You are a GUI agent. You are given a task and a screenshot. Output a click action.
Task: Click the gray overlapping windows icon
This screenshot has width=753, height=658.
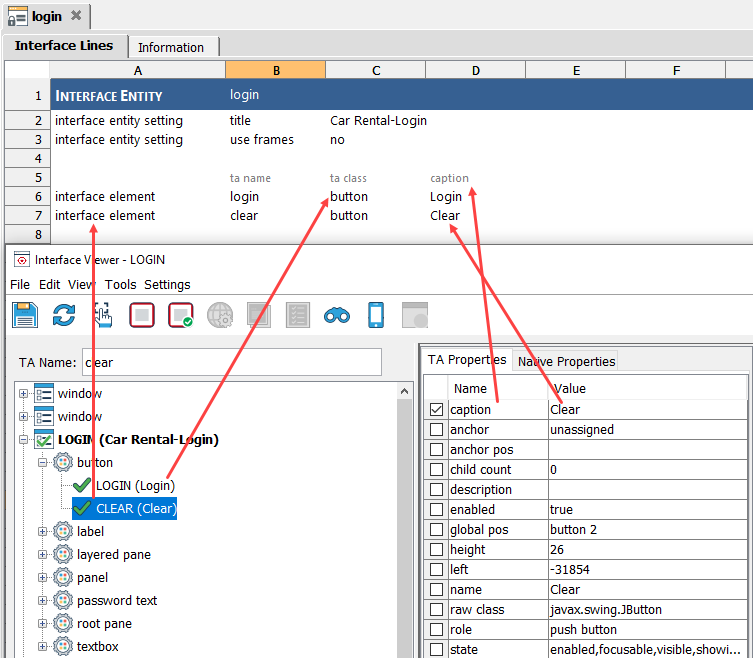(259, 315)
